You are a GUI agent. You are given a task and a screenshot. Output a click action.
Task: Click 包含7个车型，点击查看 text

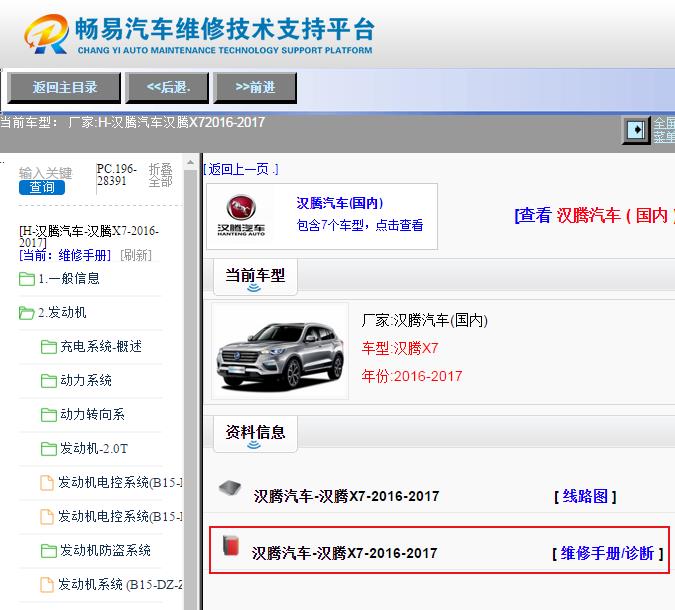click(360, 225)
